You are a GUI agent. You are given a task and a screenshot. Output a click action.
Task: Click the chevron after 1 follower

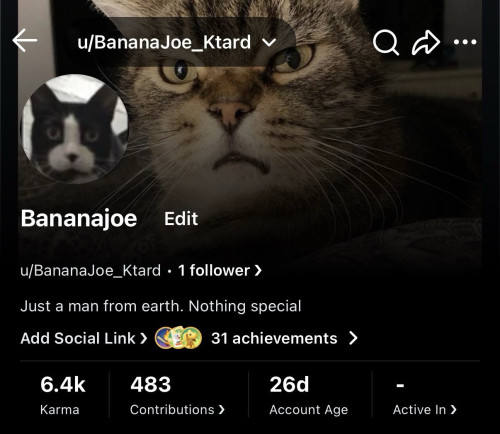[258, 270]
